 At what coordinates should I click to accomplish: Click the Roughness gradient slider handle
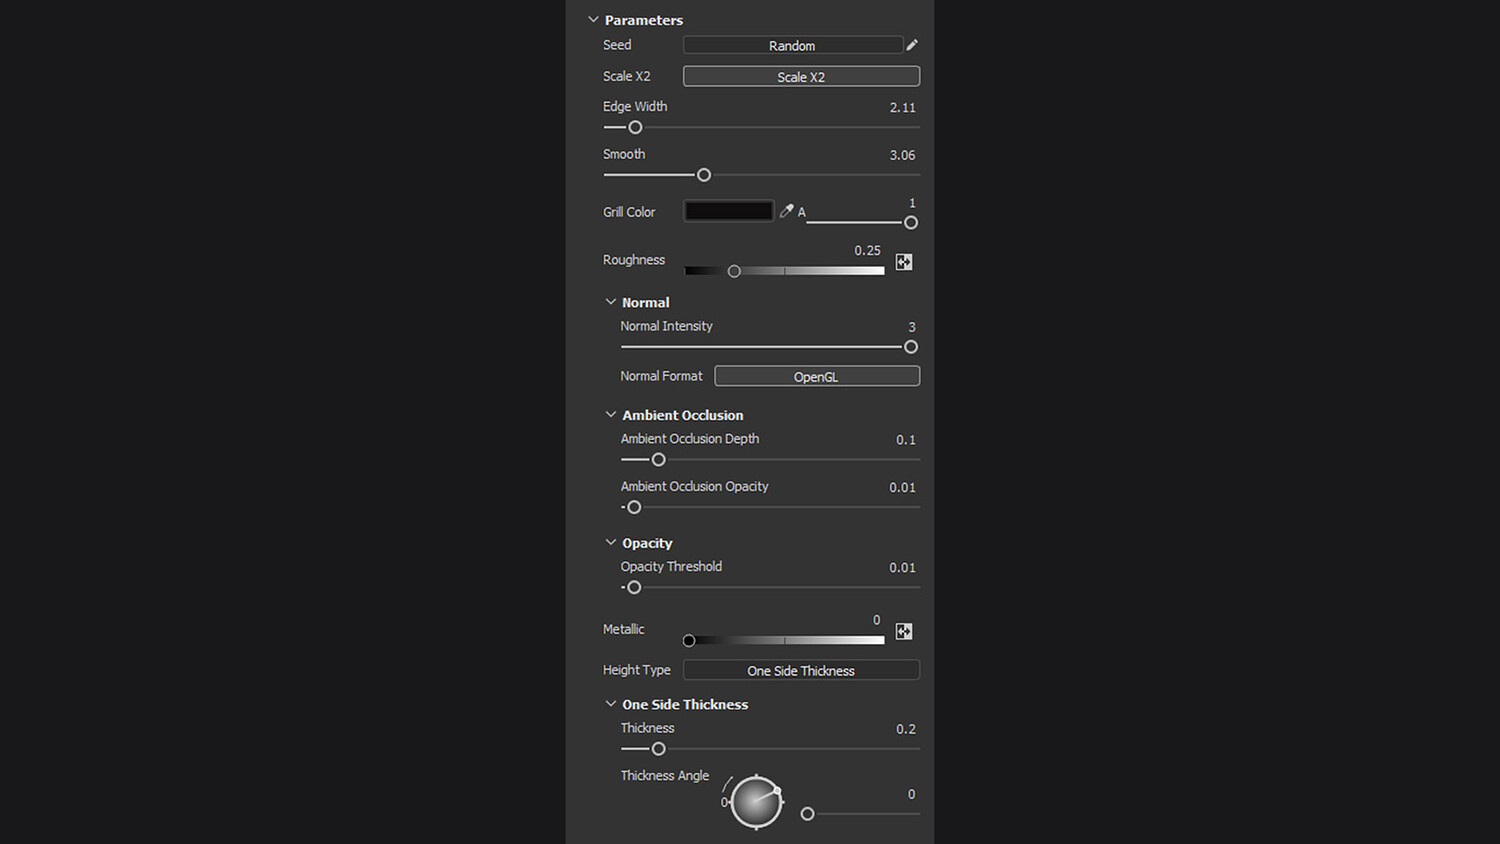point(734,271)
